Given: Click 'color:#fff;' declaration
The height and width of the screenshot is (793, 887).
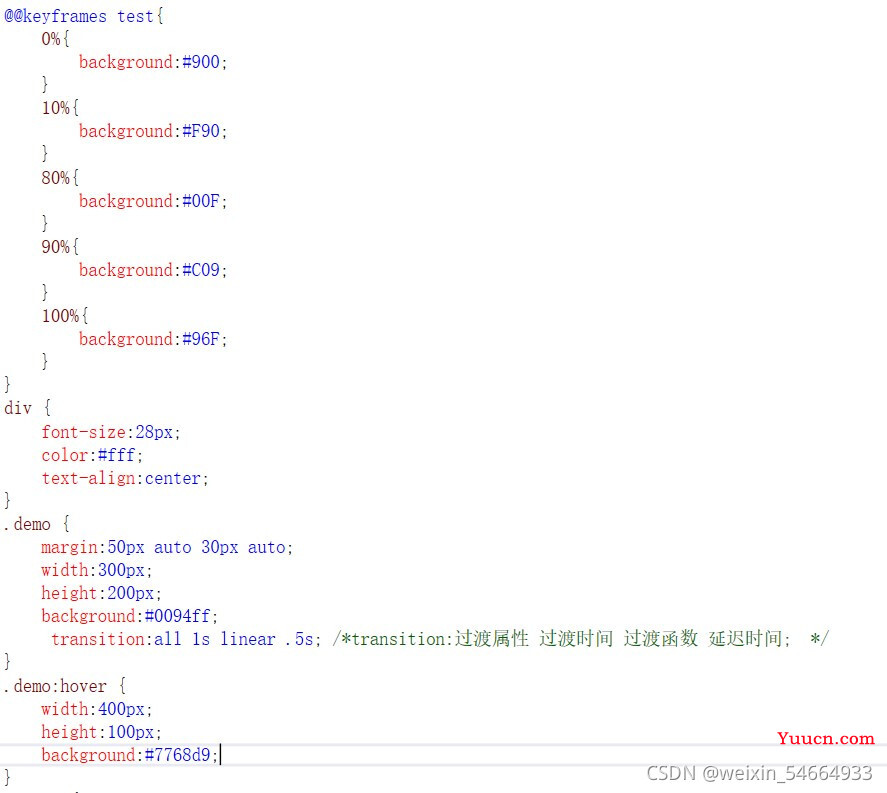Looking at the screenshot, I should pyautogui.click(x=92, y=455).
